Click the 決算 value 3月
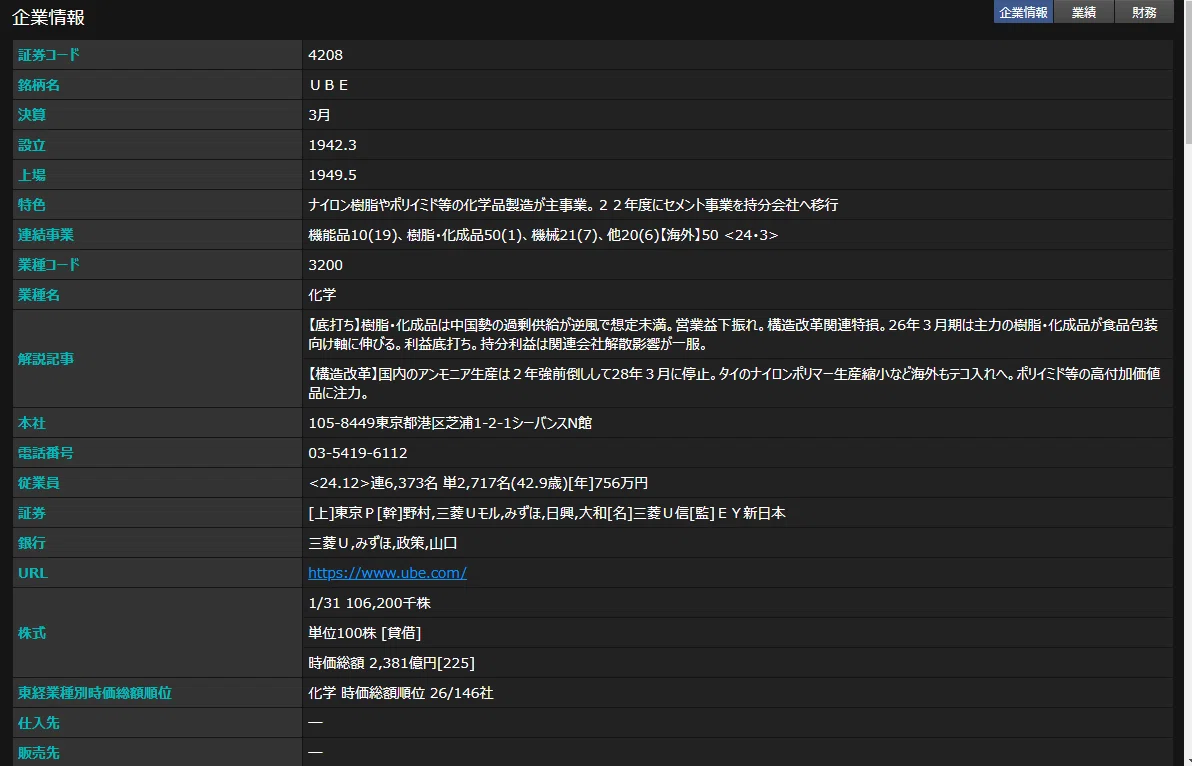The width and height of the screenshot is (1192, 766). point(319,115)
